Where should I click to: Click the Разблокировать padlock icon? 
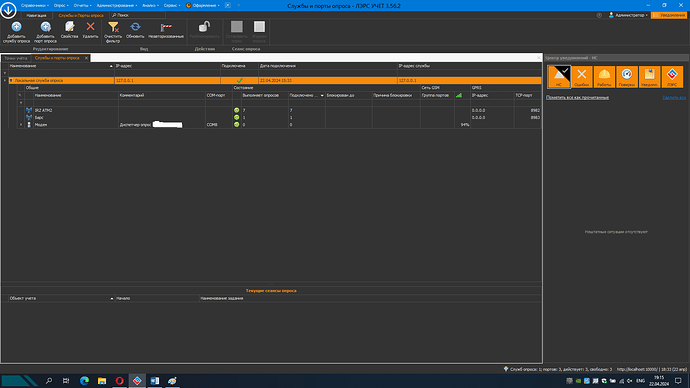point(204,27)
